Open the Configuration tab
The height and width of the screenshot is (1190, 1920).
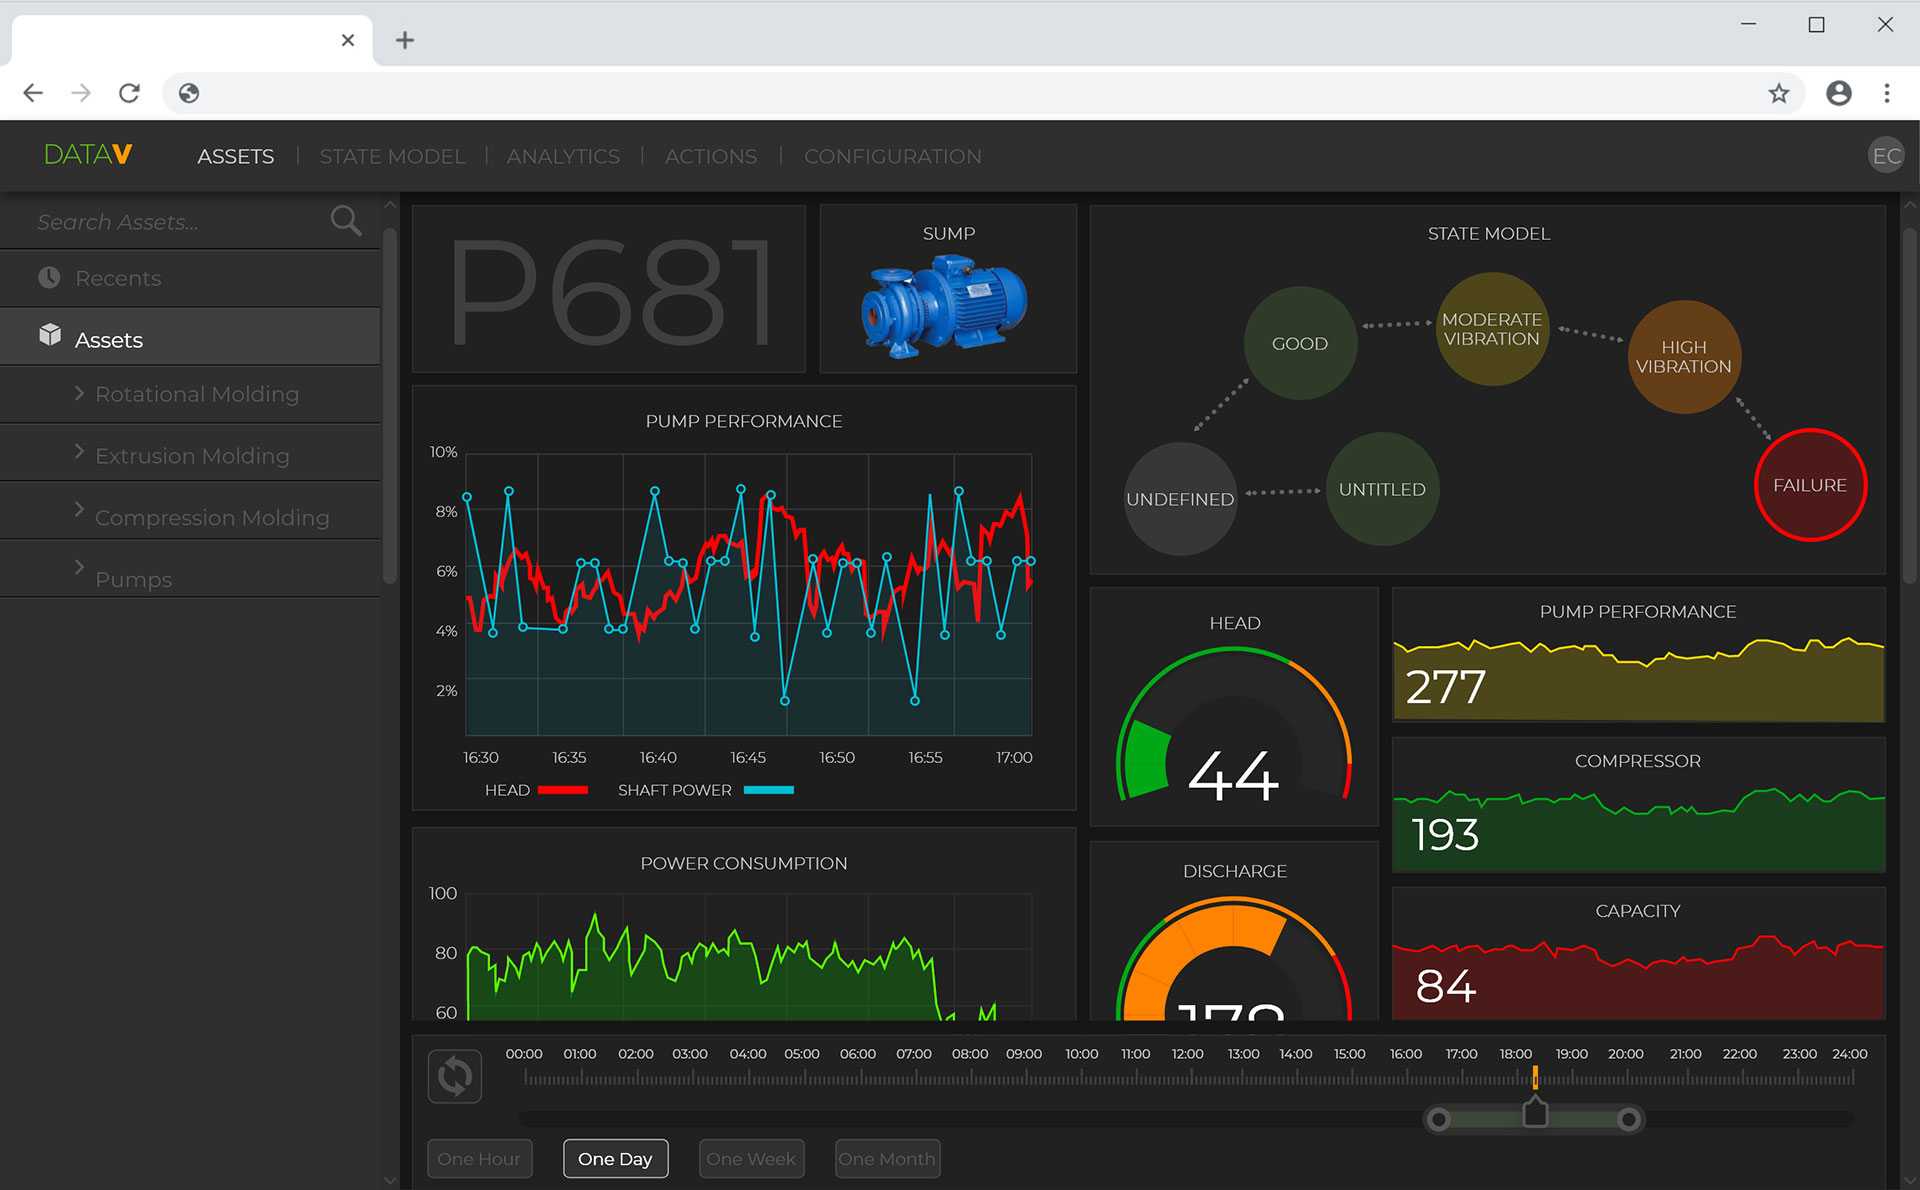click(892, 156)
